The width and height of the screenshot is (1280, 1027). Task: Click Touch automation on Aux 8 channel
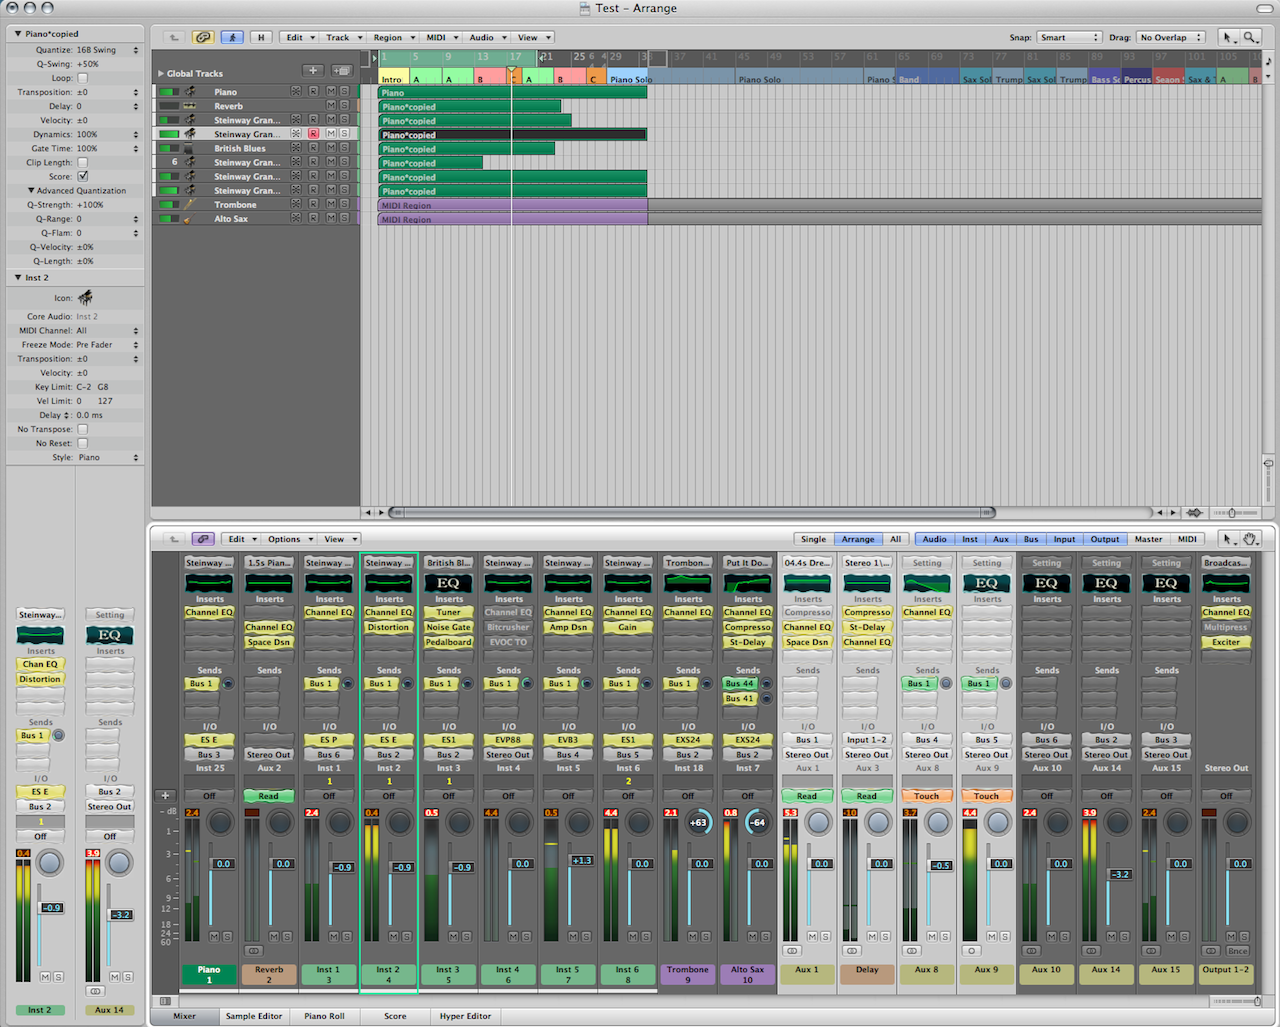[x=926, y=796]
